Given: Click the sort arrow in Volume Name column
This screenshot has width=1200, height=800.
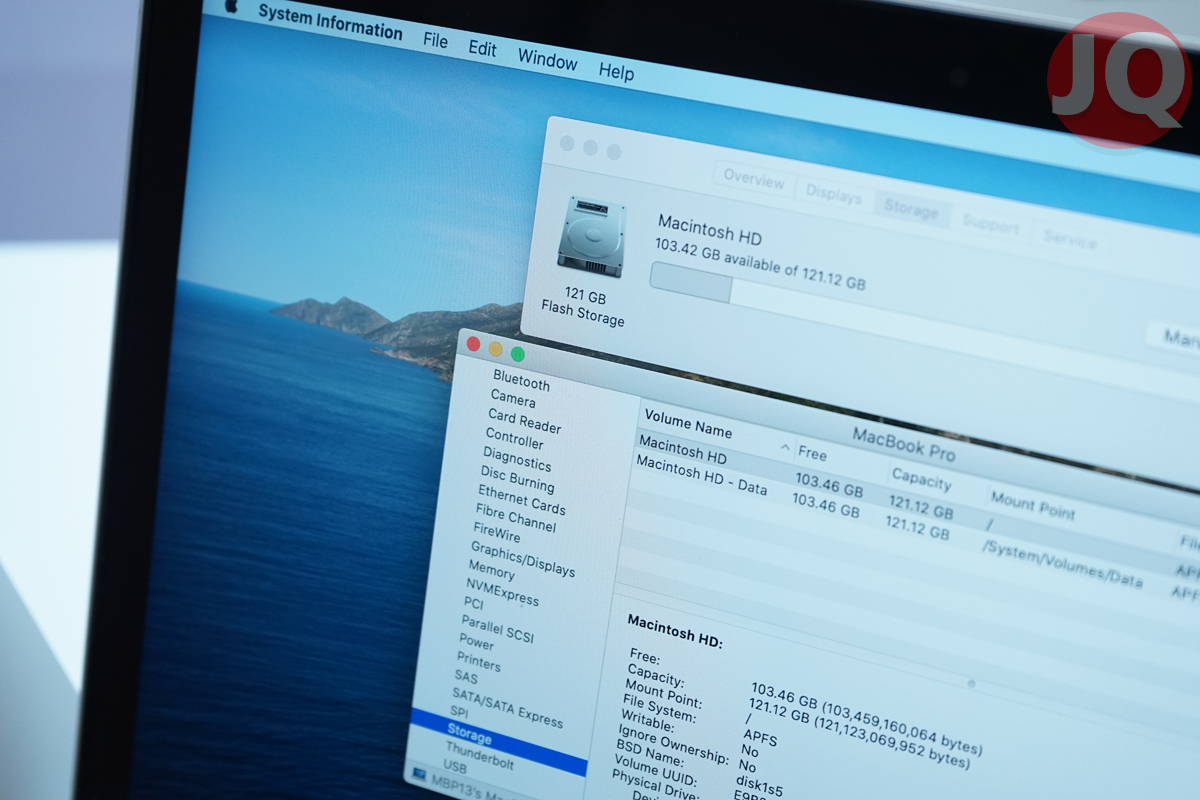Looking at the screenshot, I should coord(785,446).
